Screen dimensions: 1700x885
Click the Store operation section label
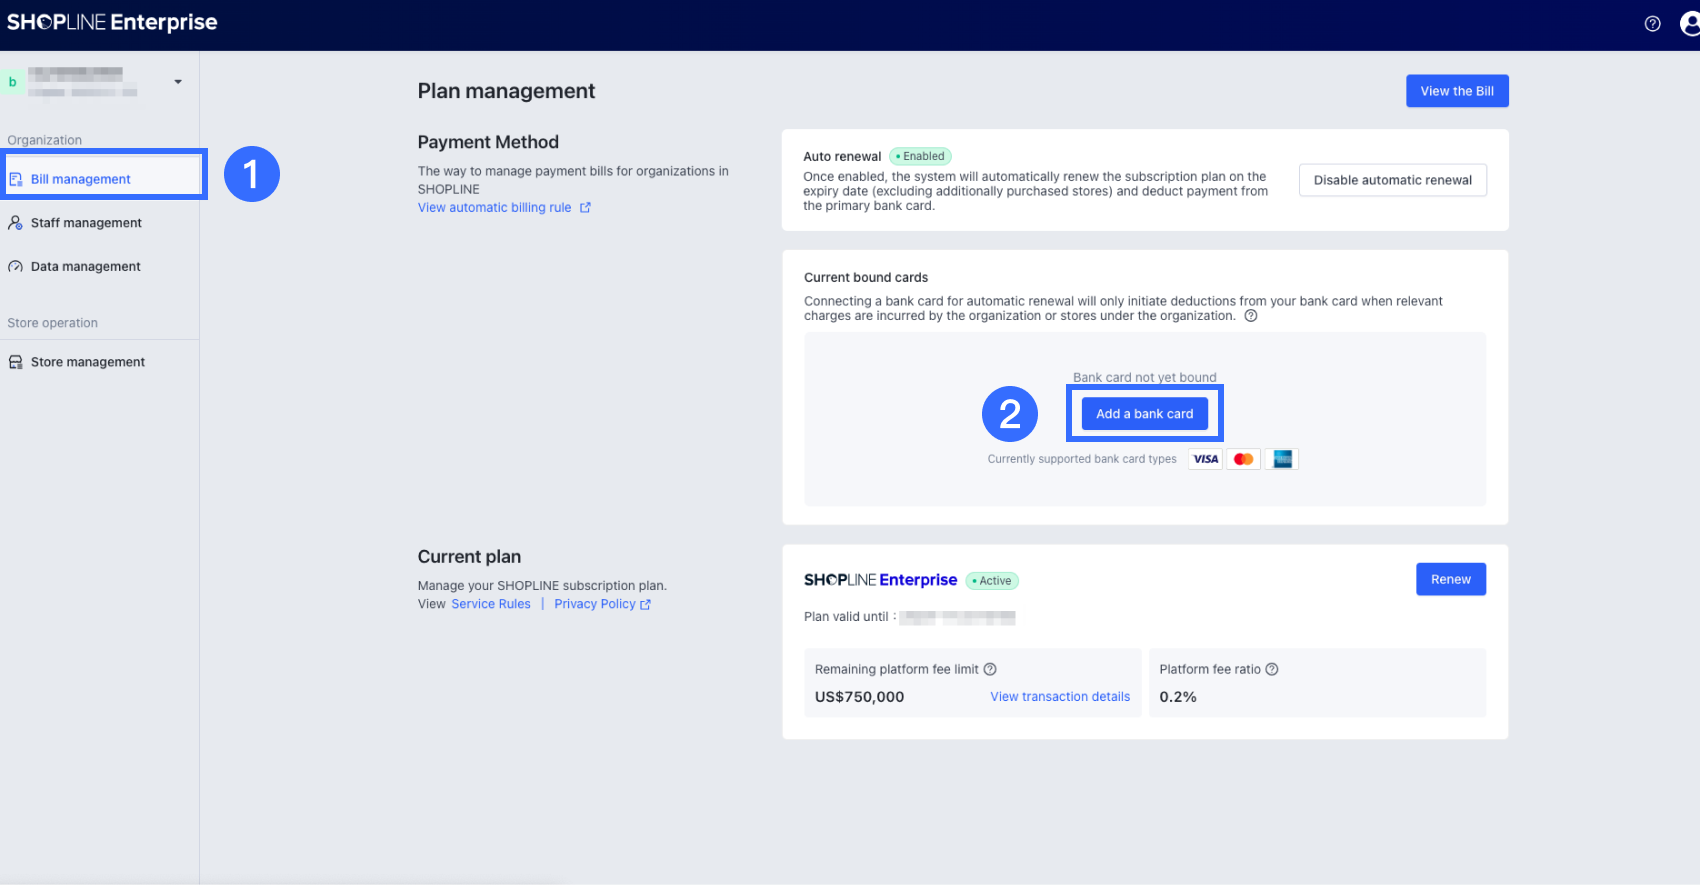[x=52, y=323]
